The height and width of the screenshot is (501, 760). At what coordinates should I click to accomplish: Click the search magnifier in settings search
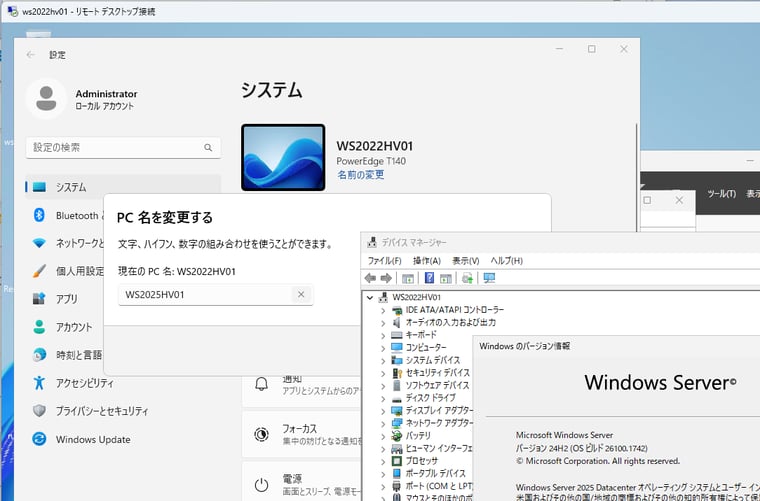pos(208,147)
